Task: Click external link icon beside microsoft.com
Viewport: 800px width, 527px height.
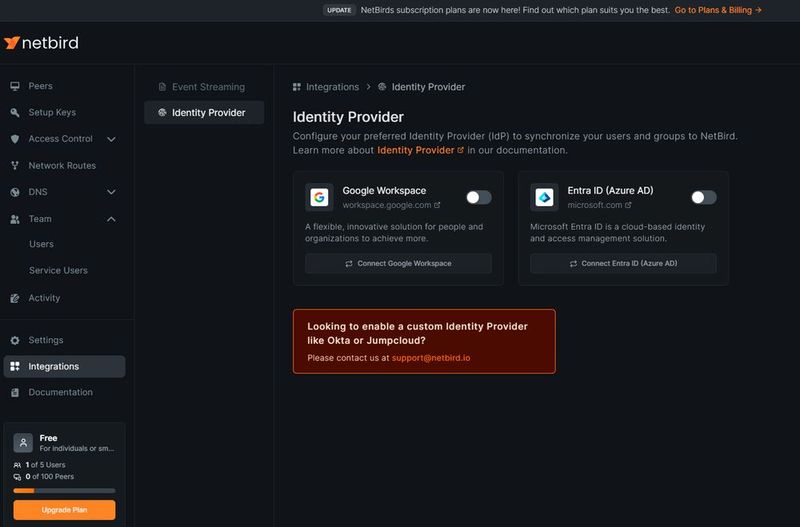Action: (x=628, y=205)
